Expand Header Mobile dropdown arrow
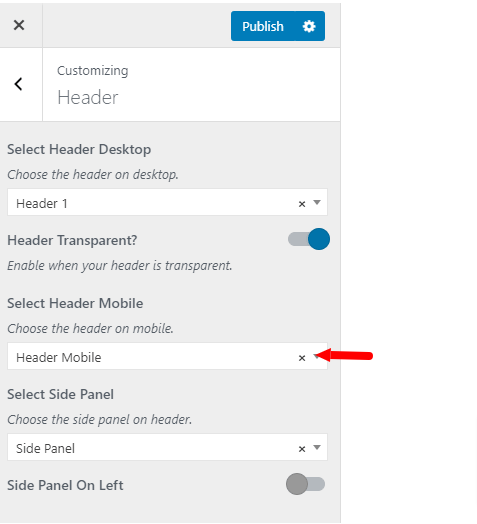The width and height of the screenshot is (477, 524). (317, 356)
